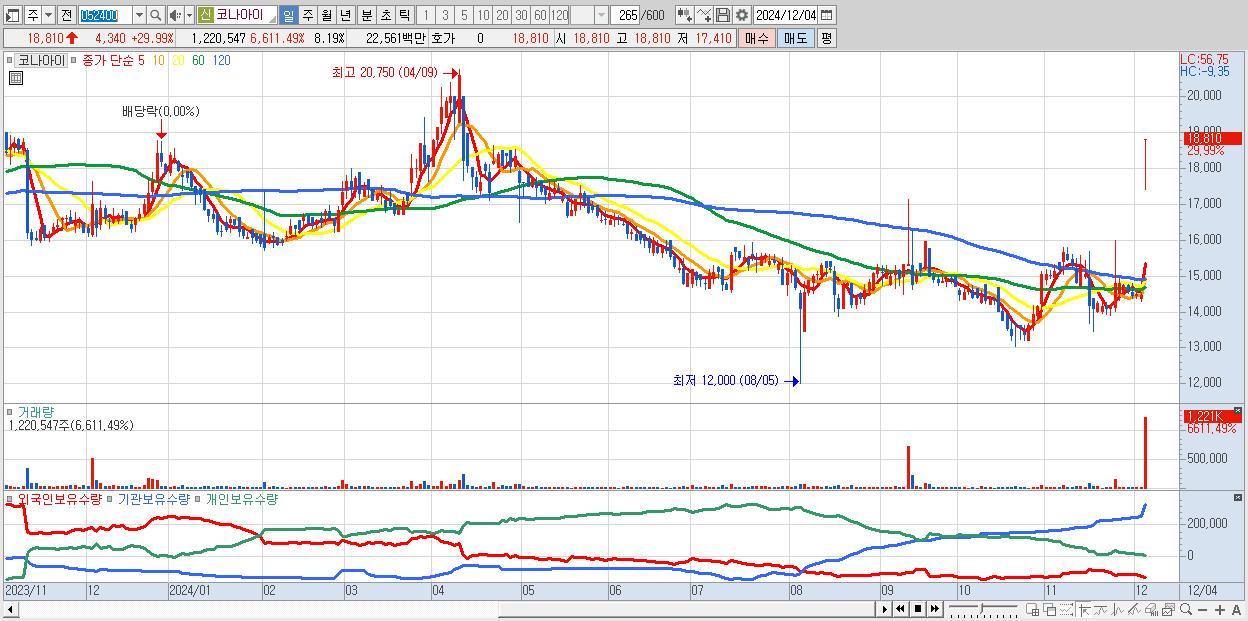
Task: Save chart with floppy disk icon
Action: (723, 15)
